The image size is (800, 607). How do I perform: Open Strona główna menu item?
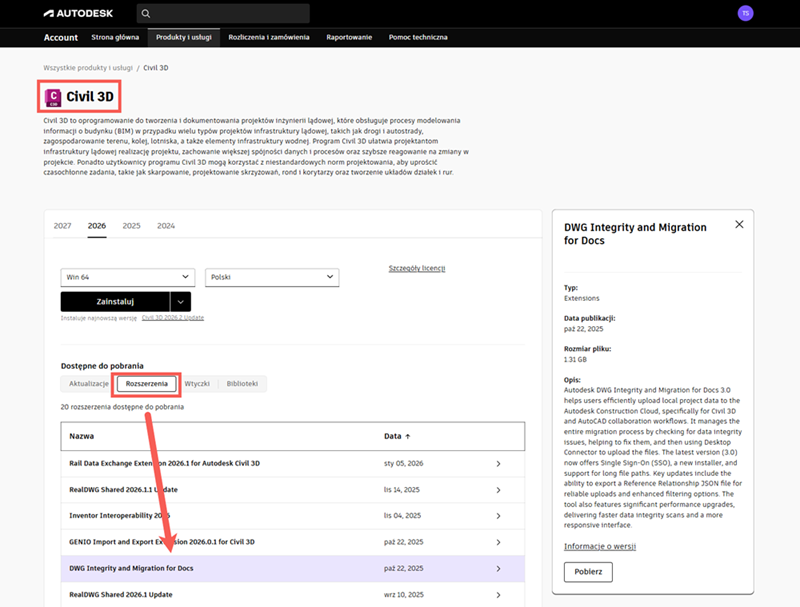click(115, 37)
